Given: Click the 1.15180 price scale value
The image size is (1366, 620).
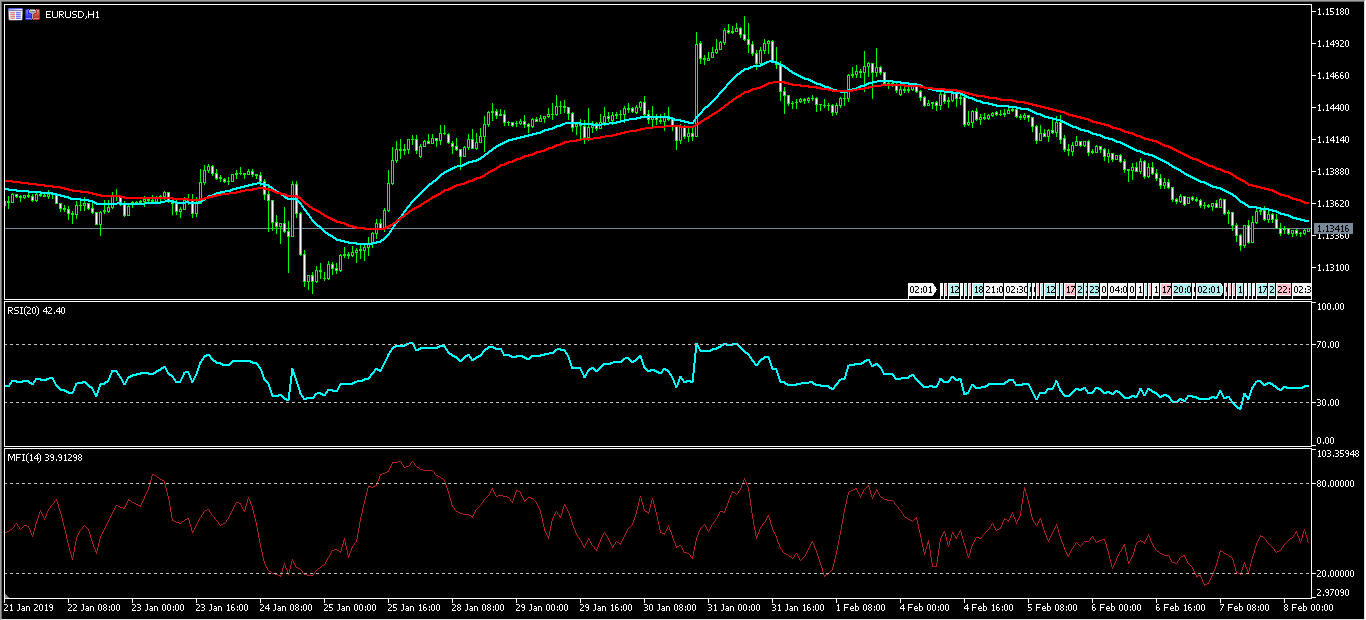Looking at the screenshot, I should pos(1333,12).
